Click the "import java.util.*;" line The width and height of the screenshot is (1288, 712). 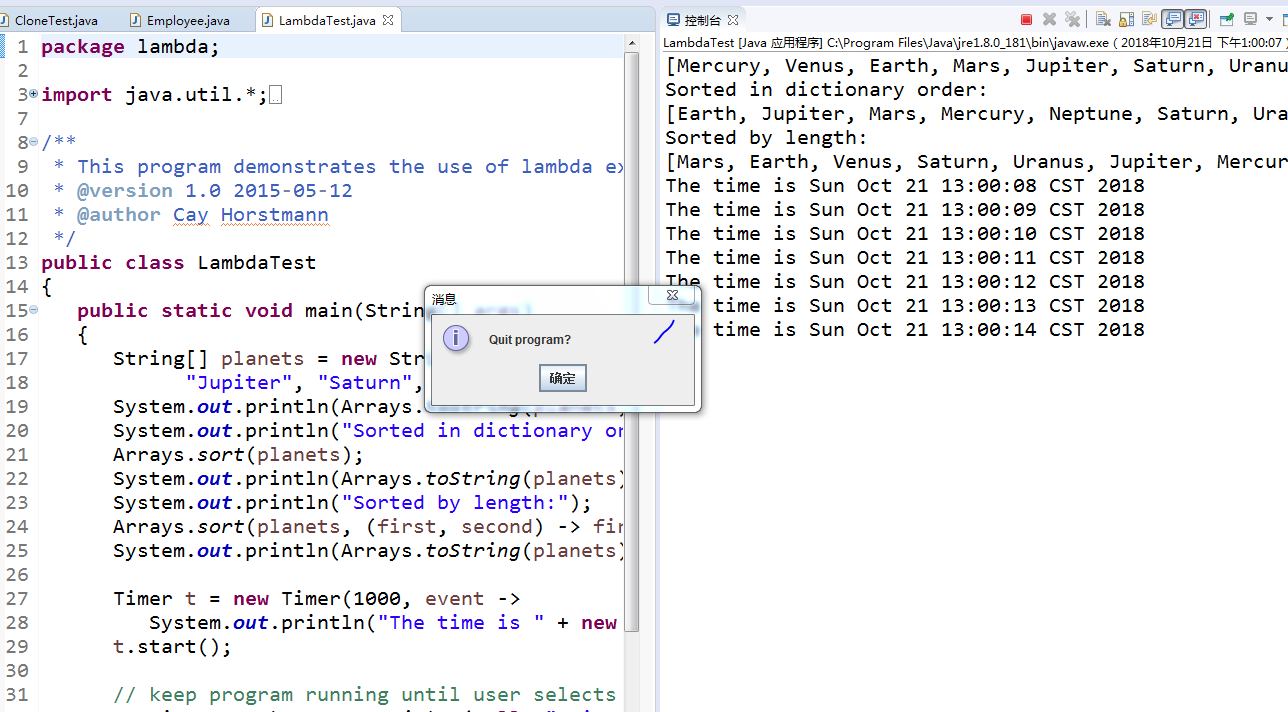(155, 94)
